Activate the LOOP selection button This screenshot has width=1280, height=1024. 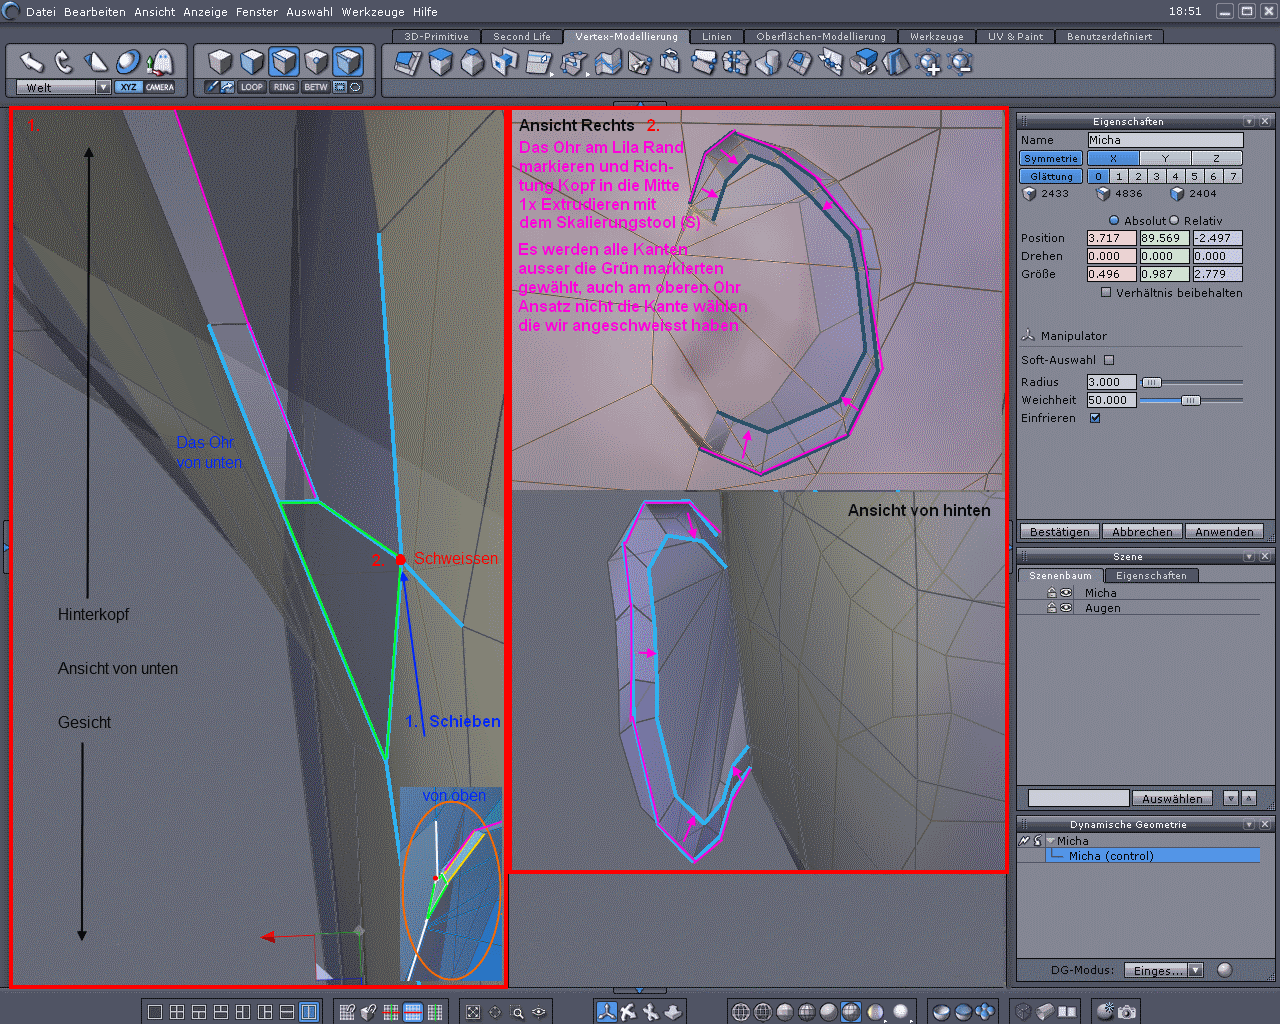tap(252, 87)
